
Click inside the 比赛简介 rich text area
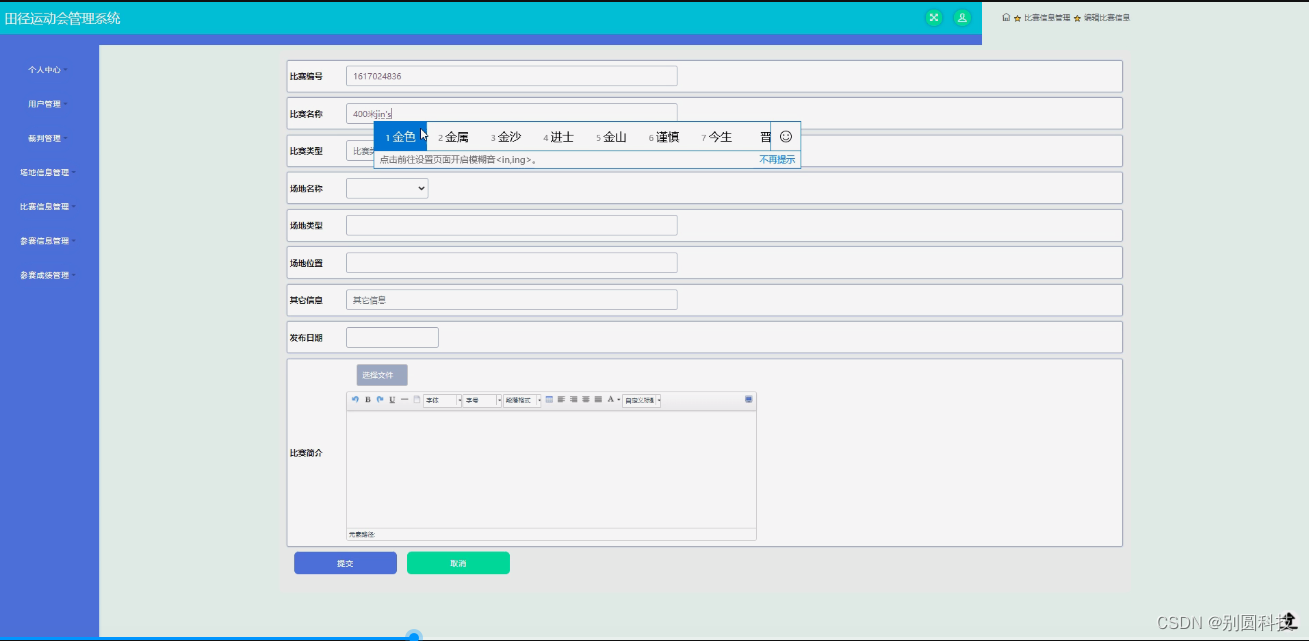(x=551, y=469)
